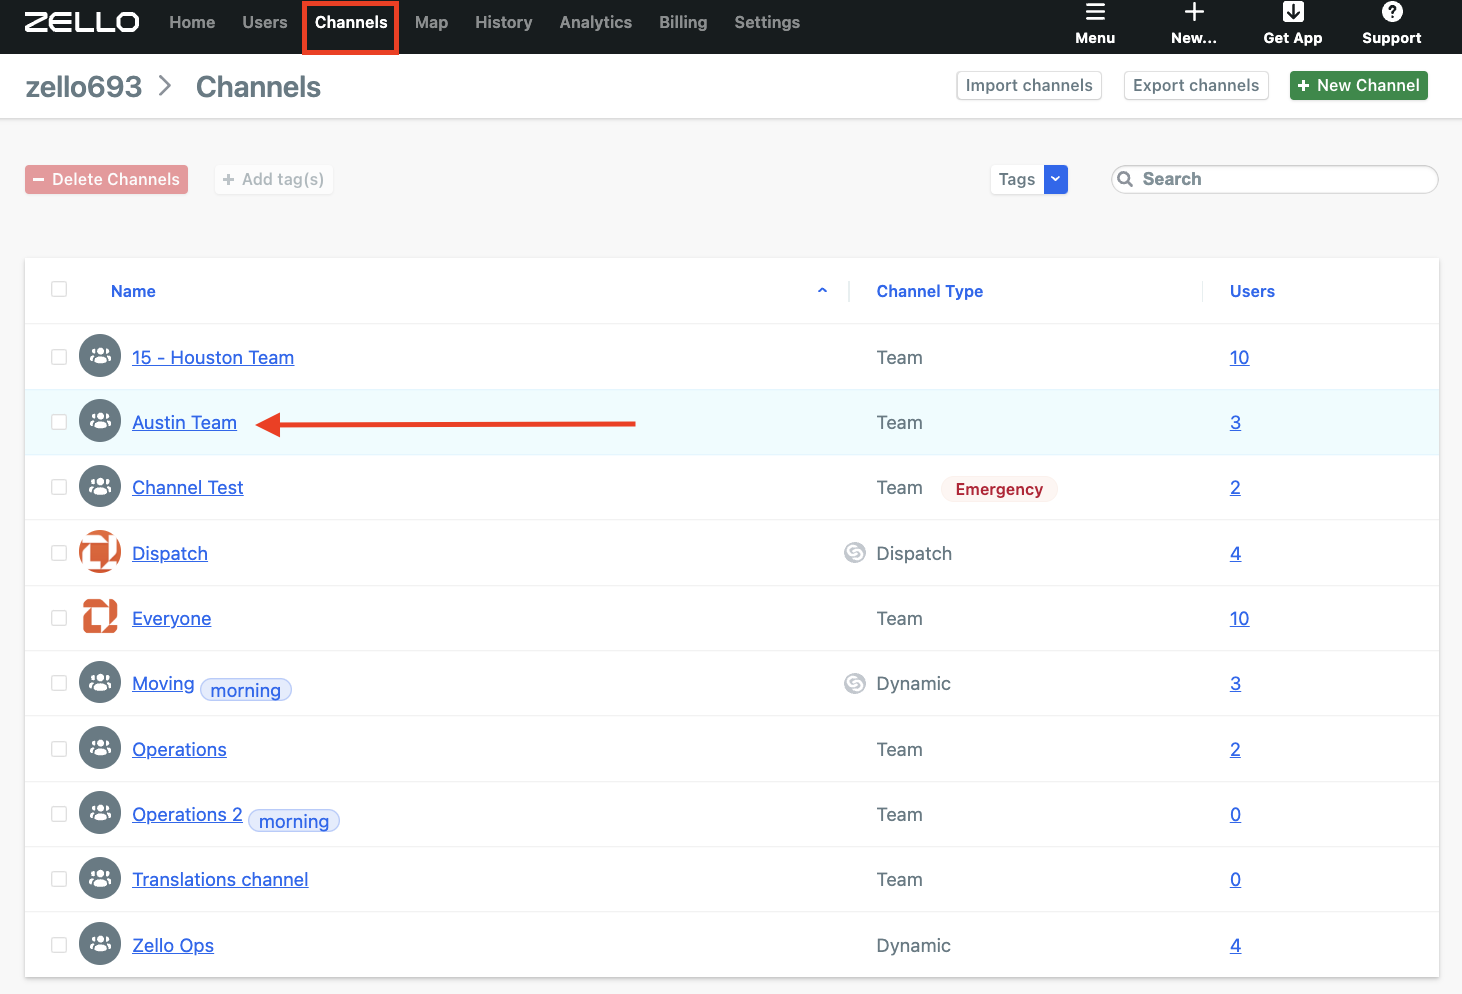The width and height of the screenshot is (1462, 994).
Task: Open the Translations channel link
Action: coord(220,879)
